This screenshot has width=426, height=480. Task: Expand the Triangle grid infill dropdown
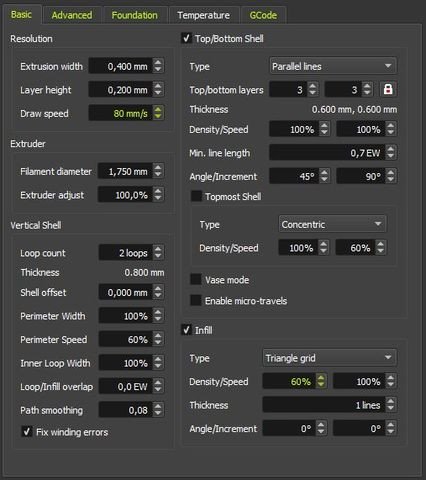[329, 358]
